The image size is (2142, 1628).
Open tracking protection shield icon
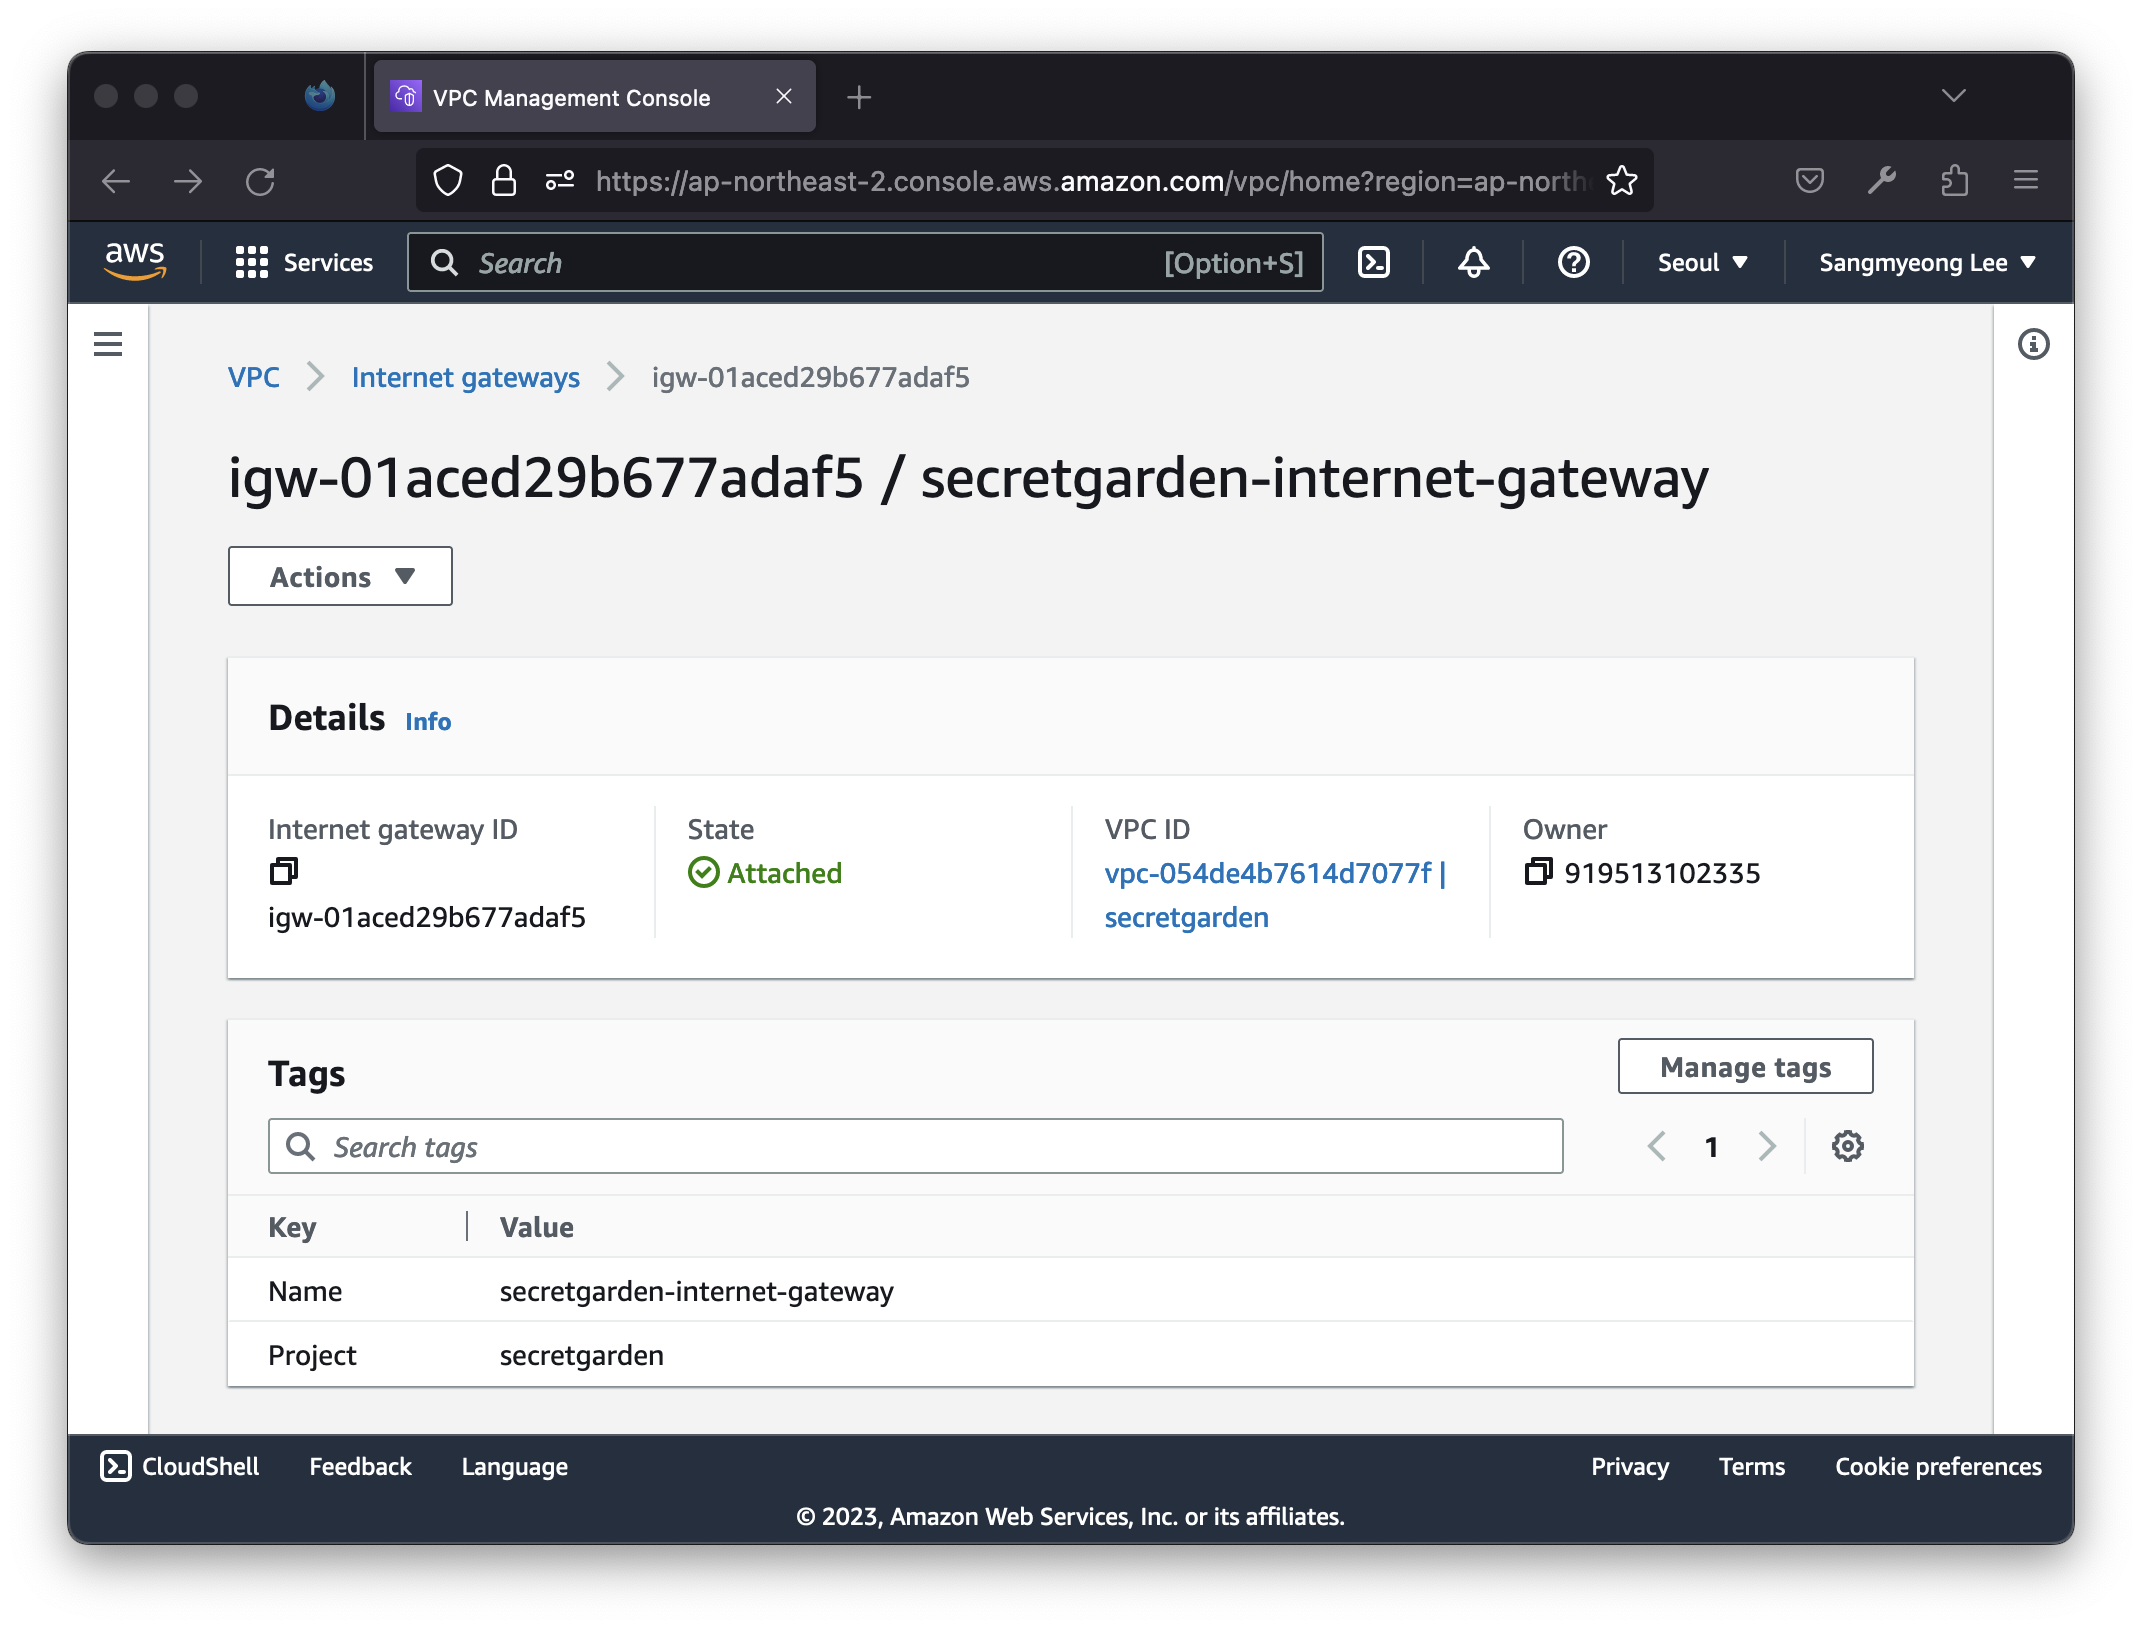[x=448, y=181]
